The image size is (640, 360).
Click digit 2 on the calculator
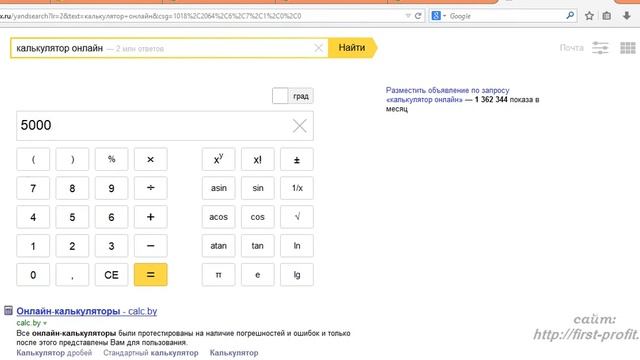[x=72, y=246]
